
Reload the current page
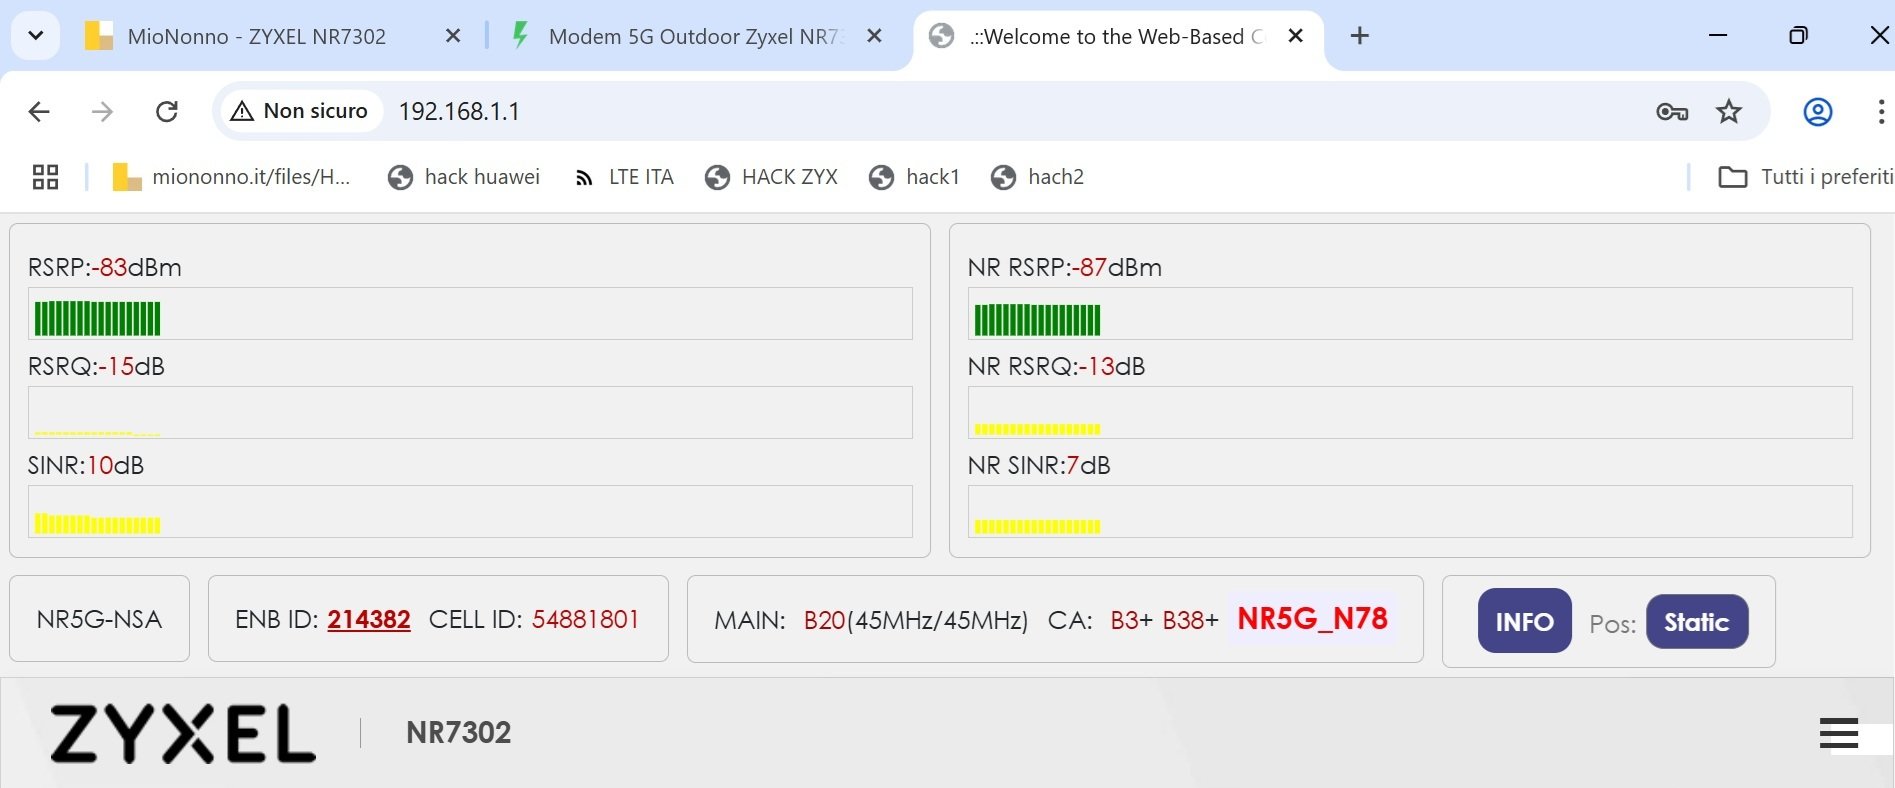(x=167, y=111)
